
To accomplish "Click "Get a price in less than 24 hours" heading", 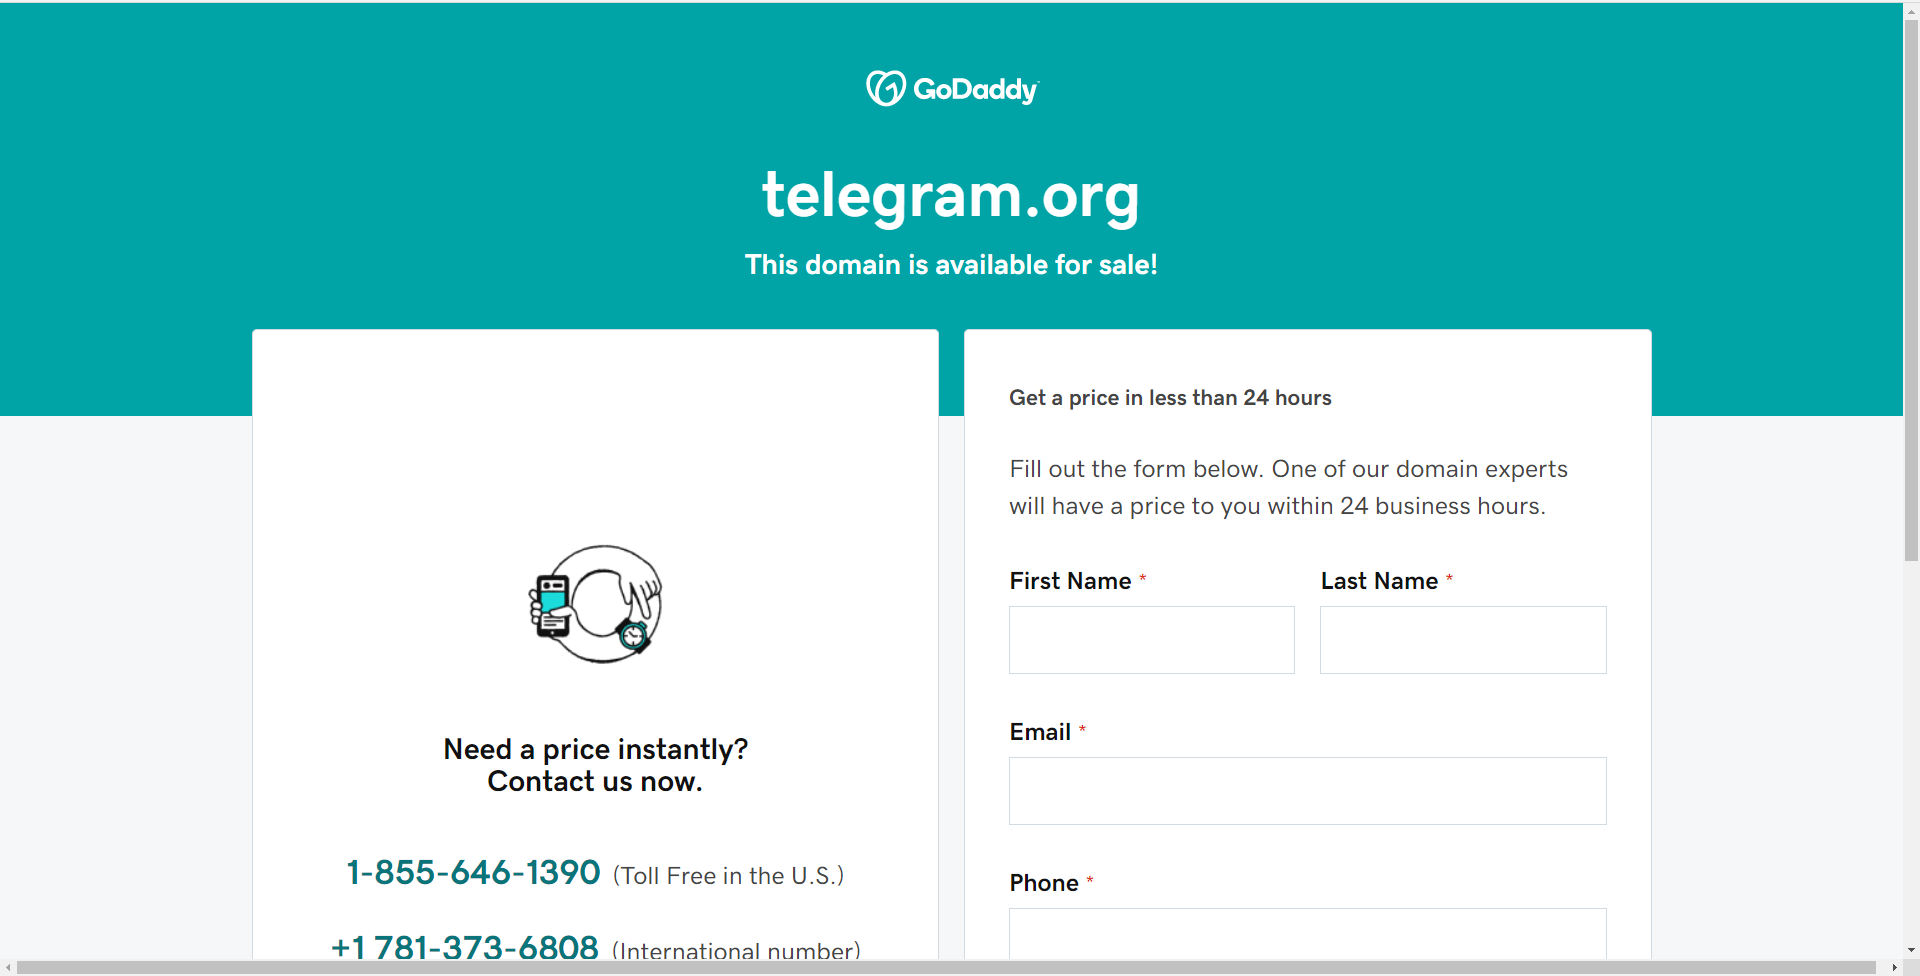I will point(1170,398).
